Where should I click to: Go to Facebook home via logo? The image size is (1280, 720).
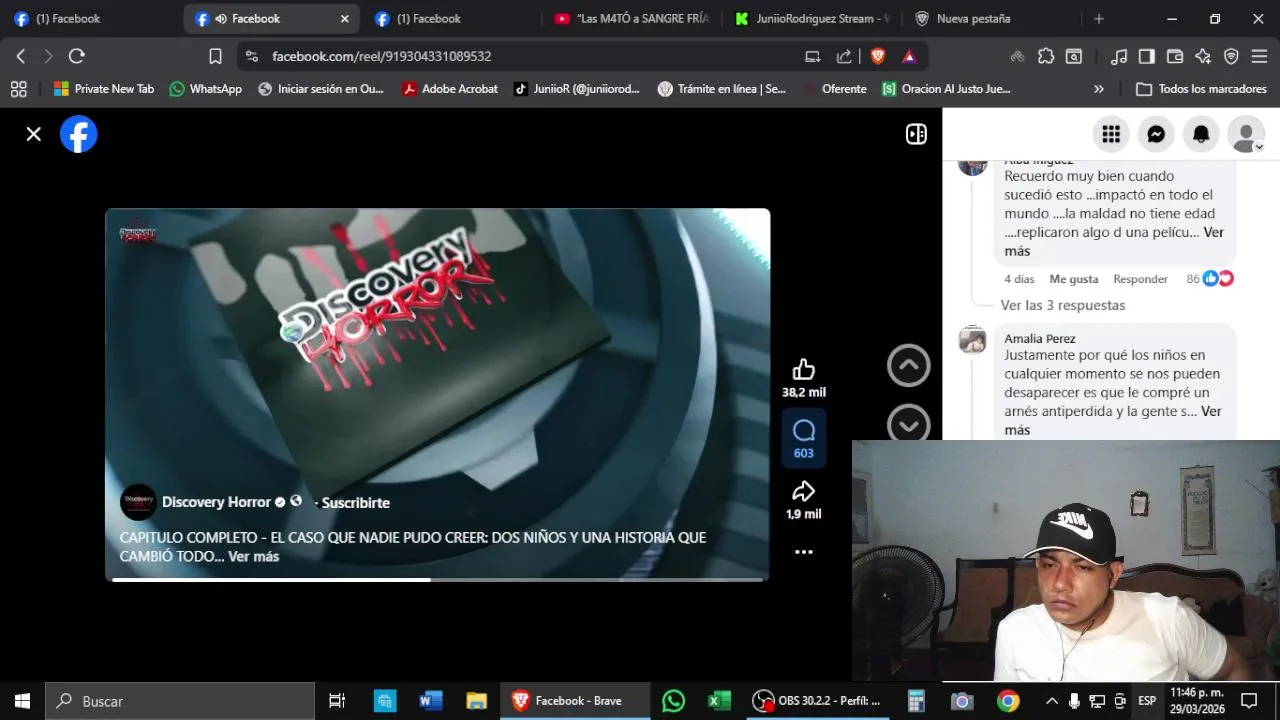click(79, 134)
